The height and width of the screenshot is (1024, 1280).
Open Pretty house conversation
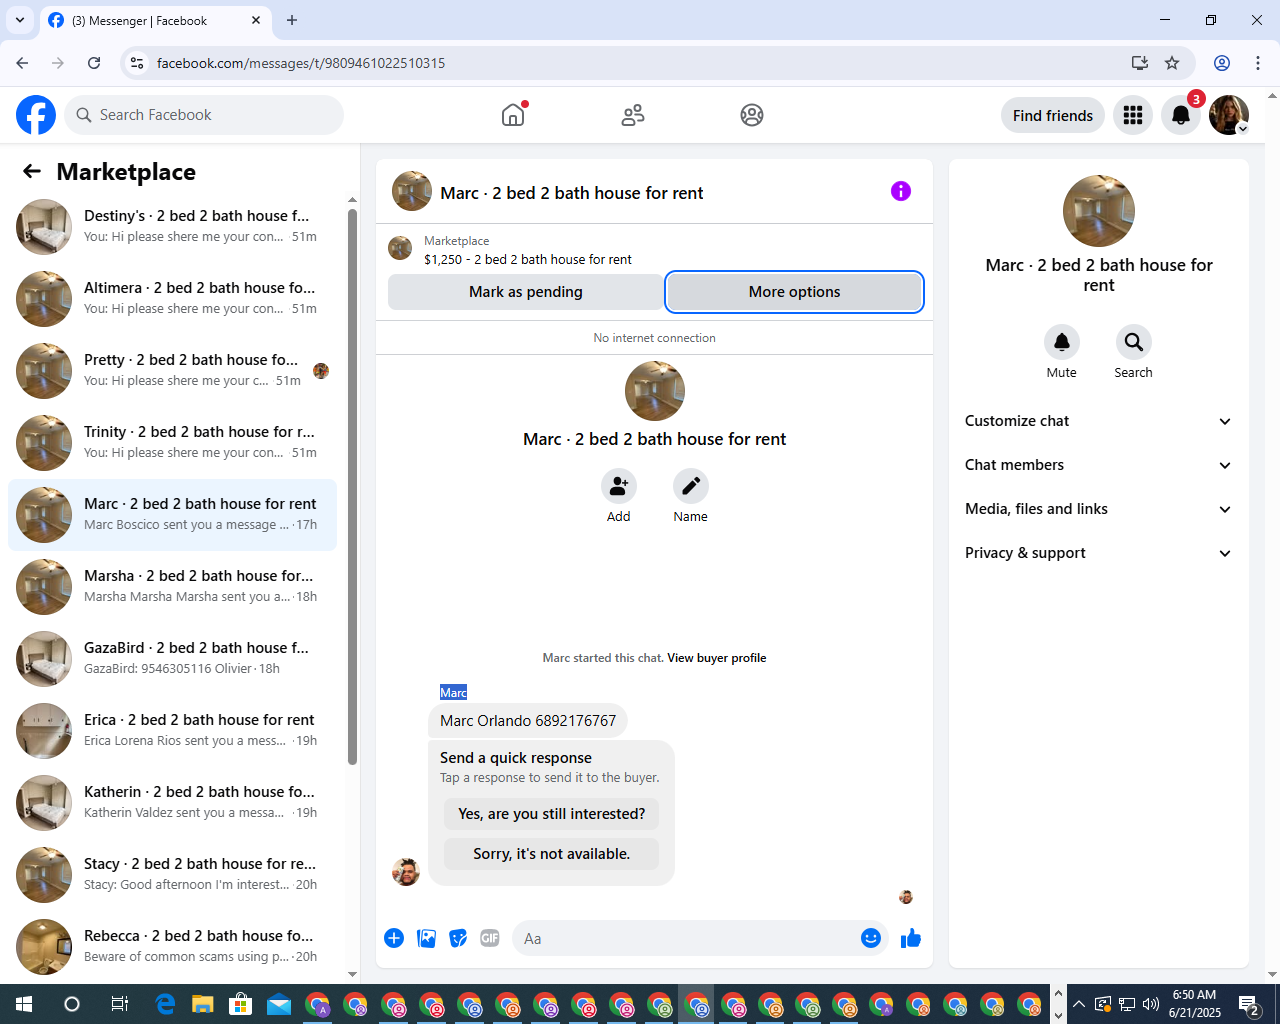[172, 371]
